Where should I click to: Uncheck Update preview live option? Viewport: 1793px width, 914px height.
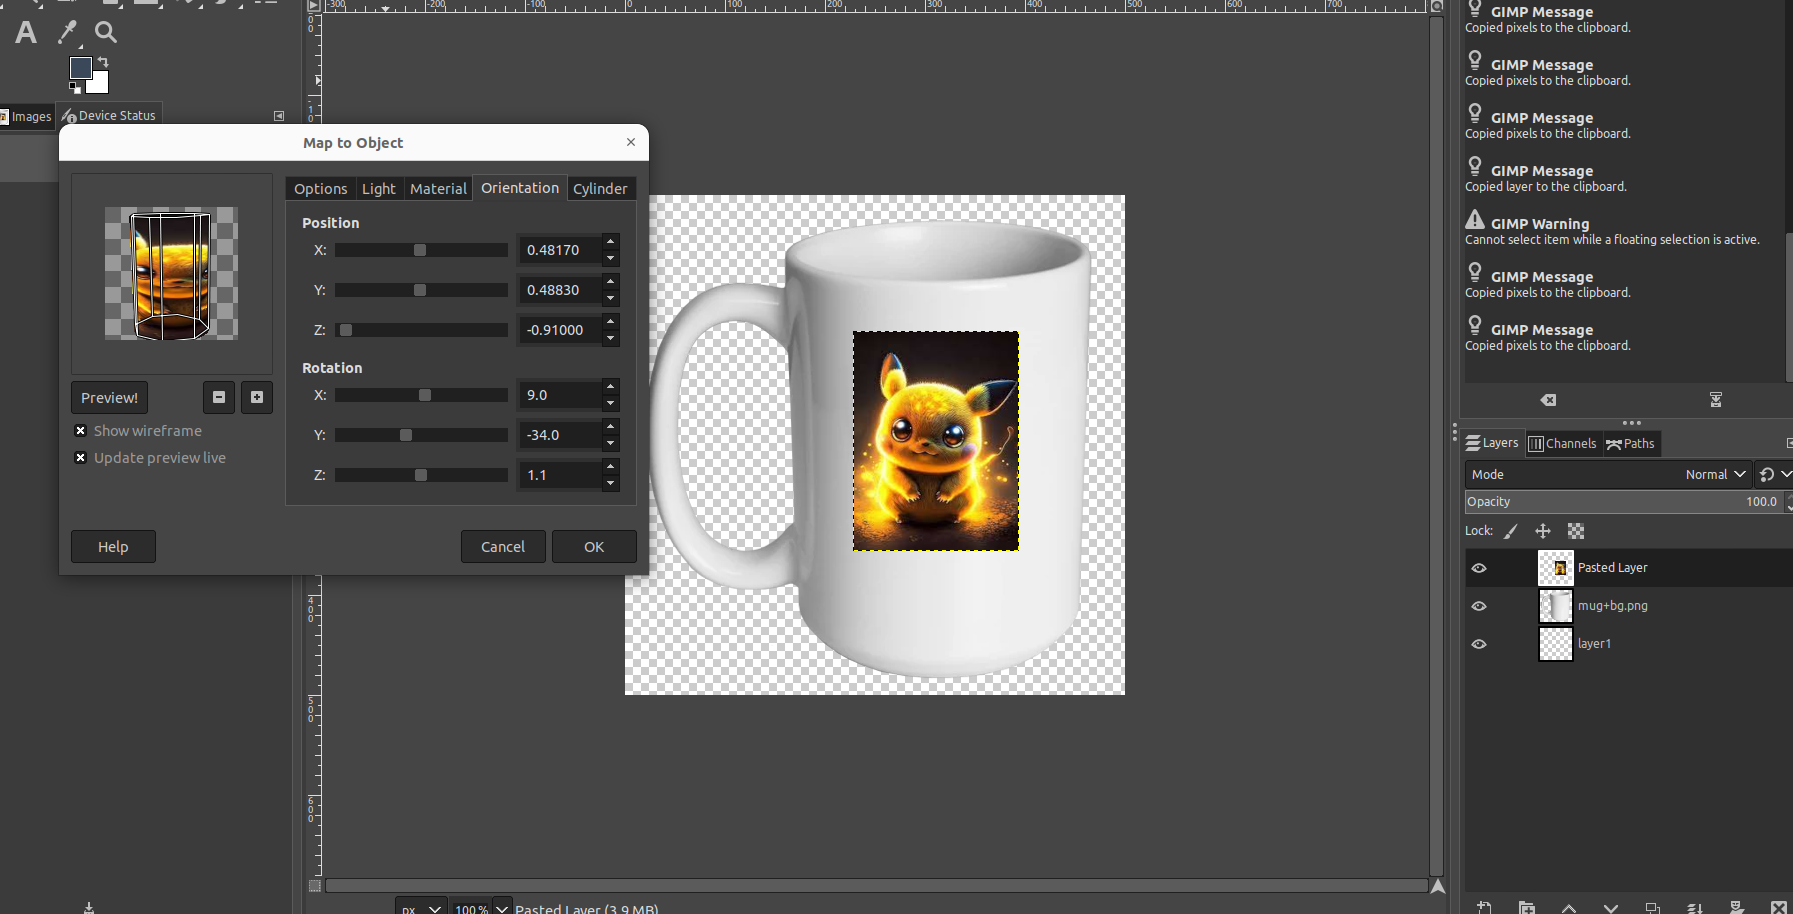81,458
